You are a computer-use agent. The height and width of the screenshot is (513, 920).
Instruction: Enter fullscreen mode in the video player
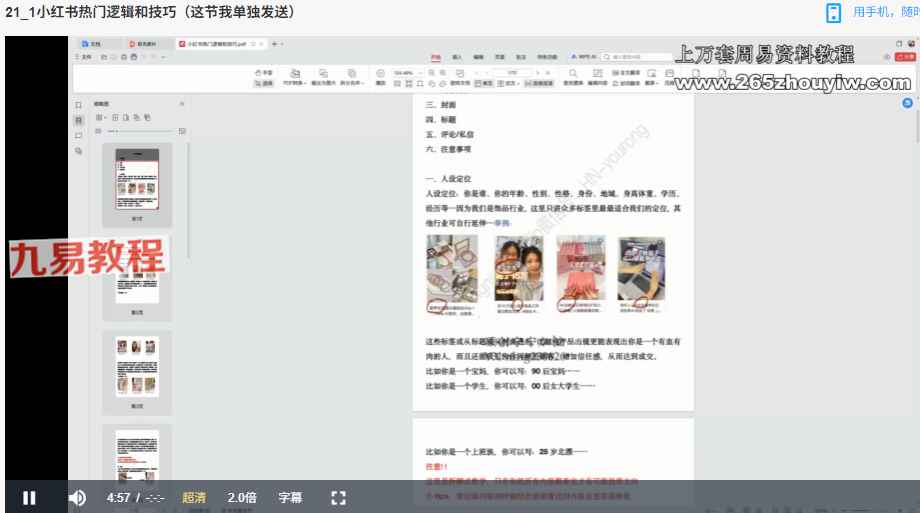[339, 498]
